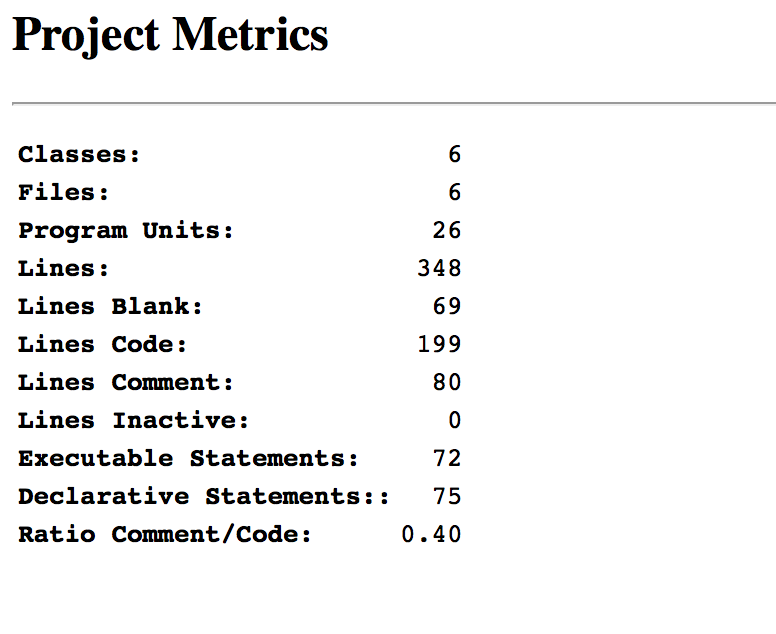Click the Lines Blank label
Image resolution: width=776 pixels, height=634 pixels.
110,307
